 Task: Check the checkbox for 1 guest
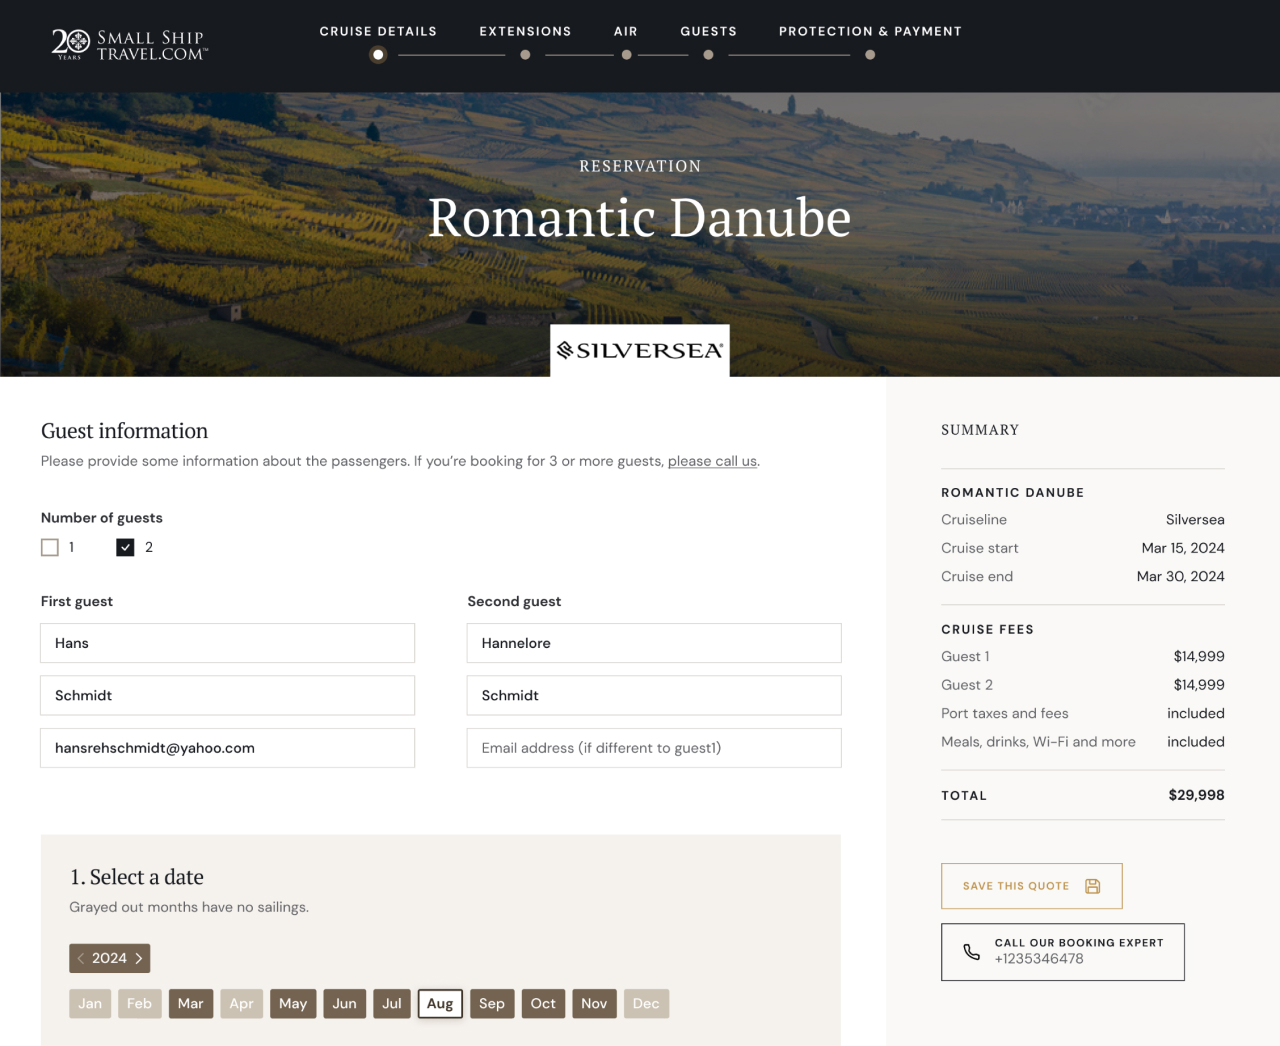tap(50, 547)
